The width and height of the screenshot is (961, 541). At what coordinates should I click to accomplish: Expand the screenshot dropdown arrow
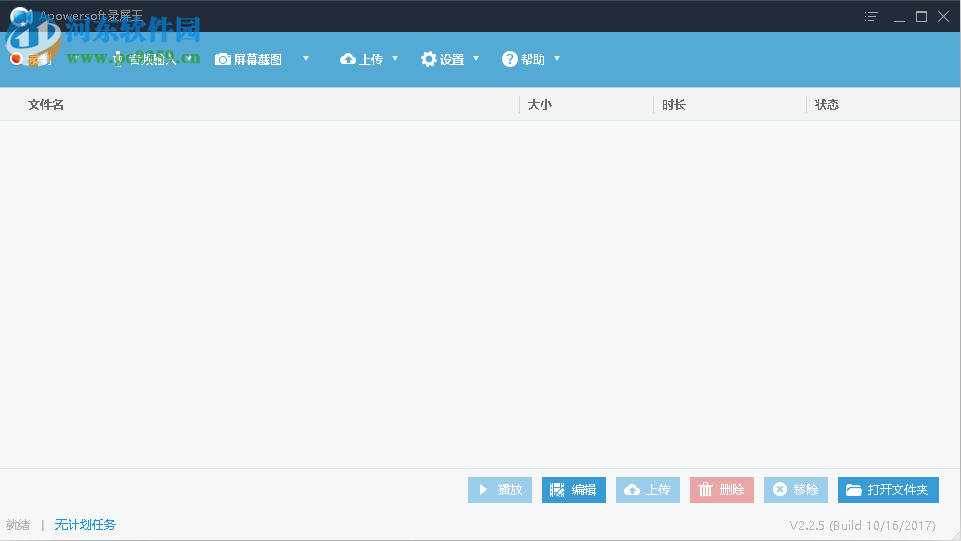coord(306,59)
